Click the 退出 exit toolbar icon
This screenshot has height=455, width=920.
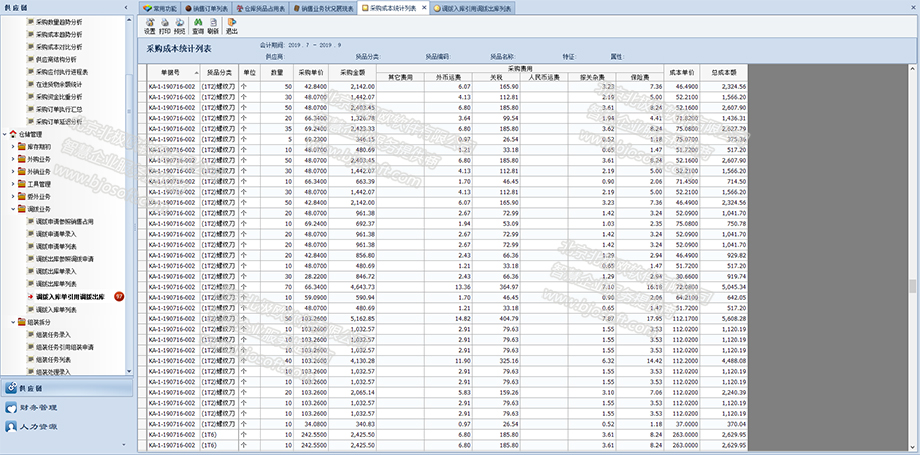pos(232,26)
